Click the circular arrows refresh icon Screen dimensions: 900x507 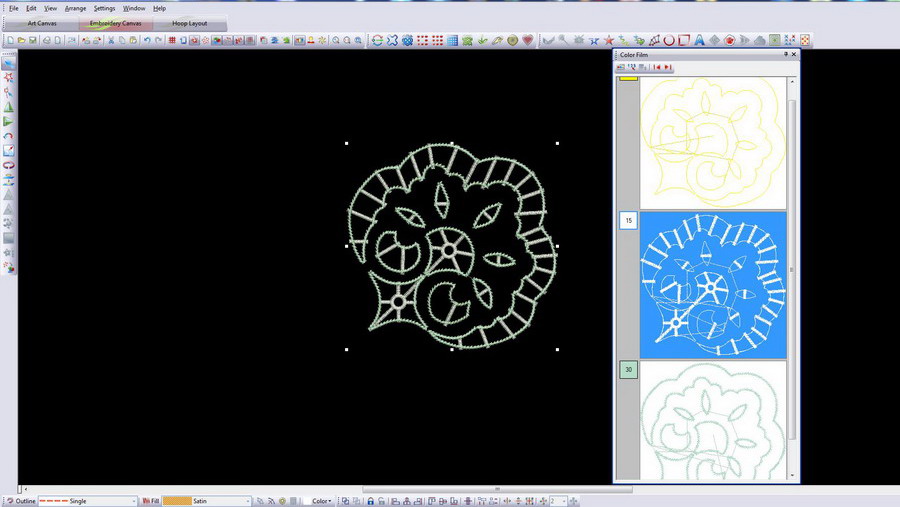(377, 40)
